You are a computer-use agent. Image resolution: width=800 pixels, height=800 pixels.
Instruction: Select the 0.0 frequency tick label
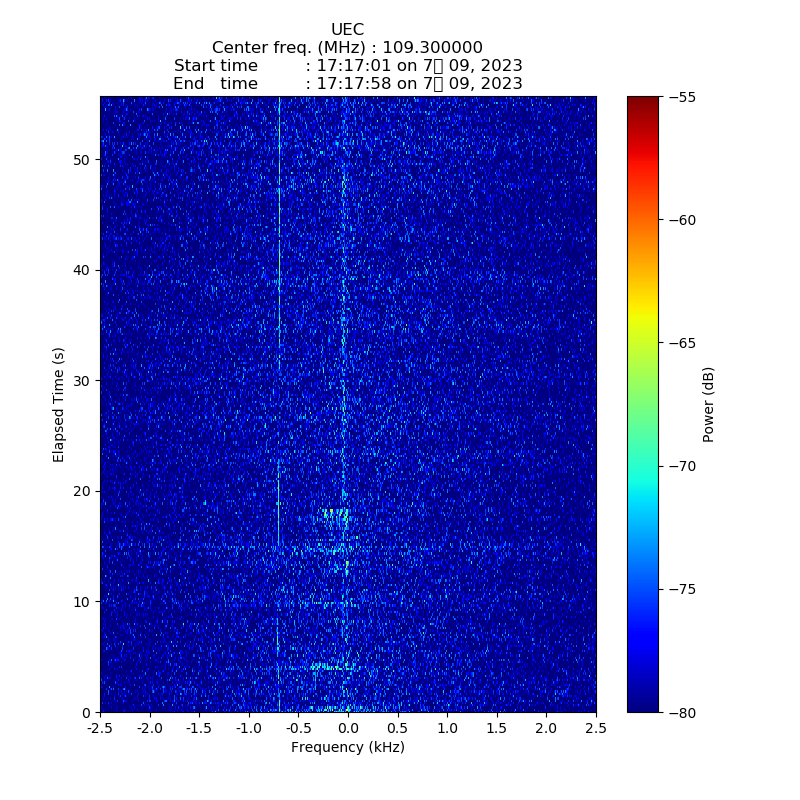pyautogui.click(x=348, y=730)
